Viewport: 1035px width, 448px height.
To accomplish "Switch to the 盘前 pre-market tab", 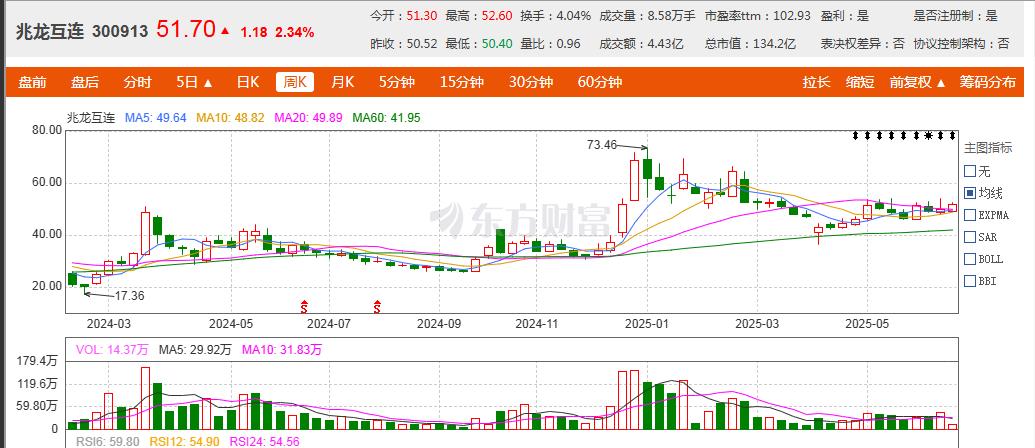I will click(x=32, y=82).
